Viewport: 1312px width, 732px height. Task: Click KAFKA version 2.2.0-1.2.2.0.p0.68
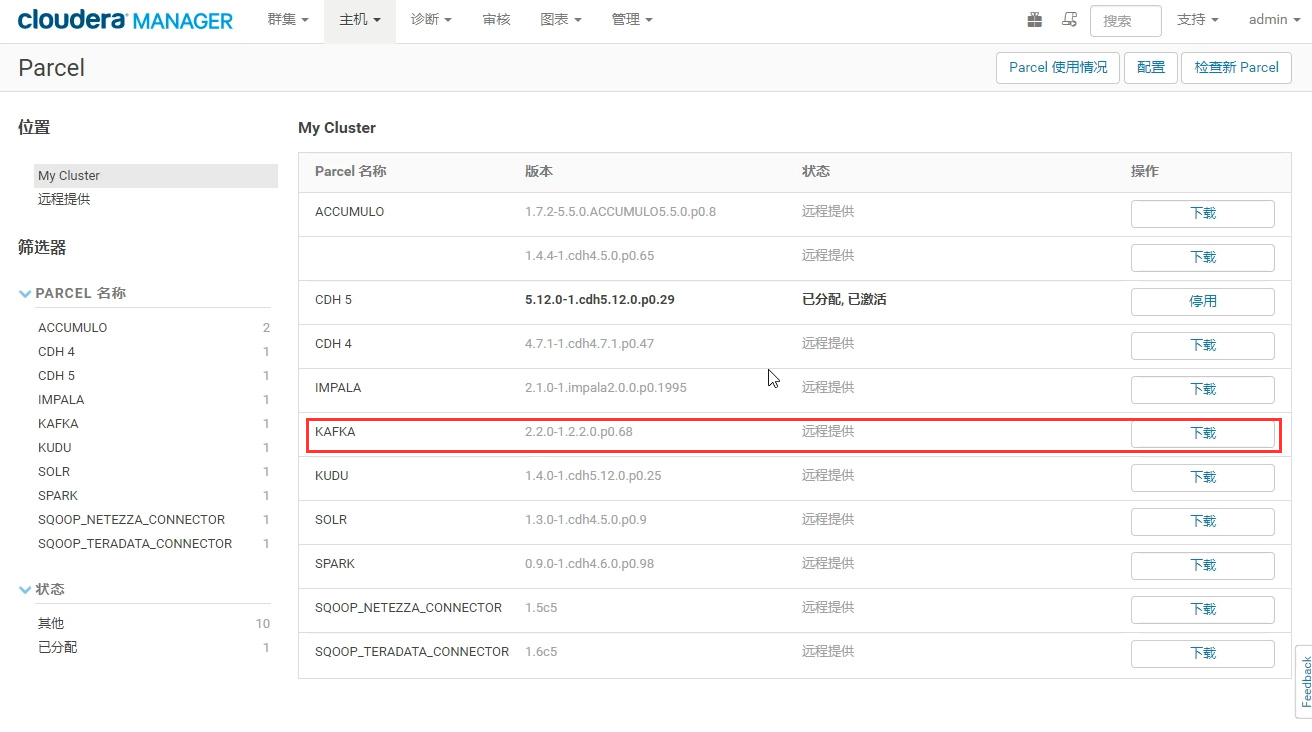579,432
